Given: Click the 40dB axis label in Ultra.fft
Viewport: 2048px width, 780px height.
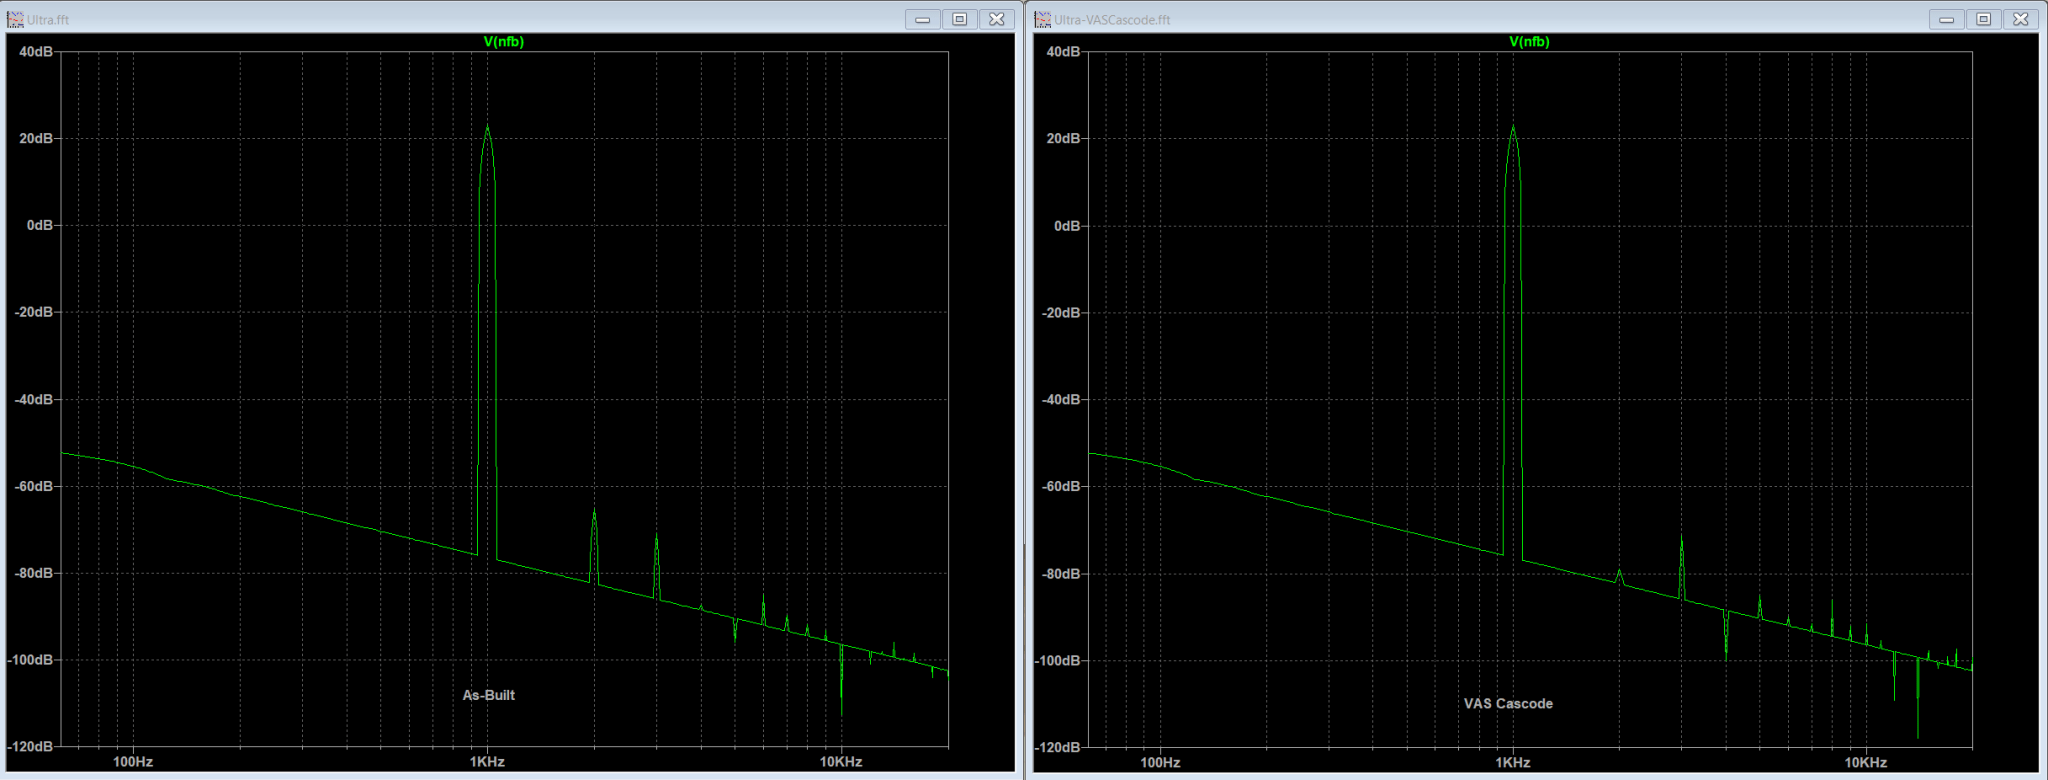Looking at the screenshot, I should (36, 52).
